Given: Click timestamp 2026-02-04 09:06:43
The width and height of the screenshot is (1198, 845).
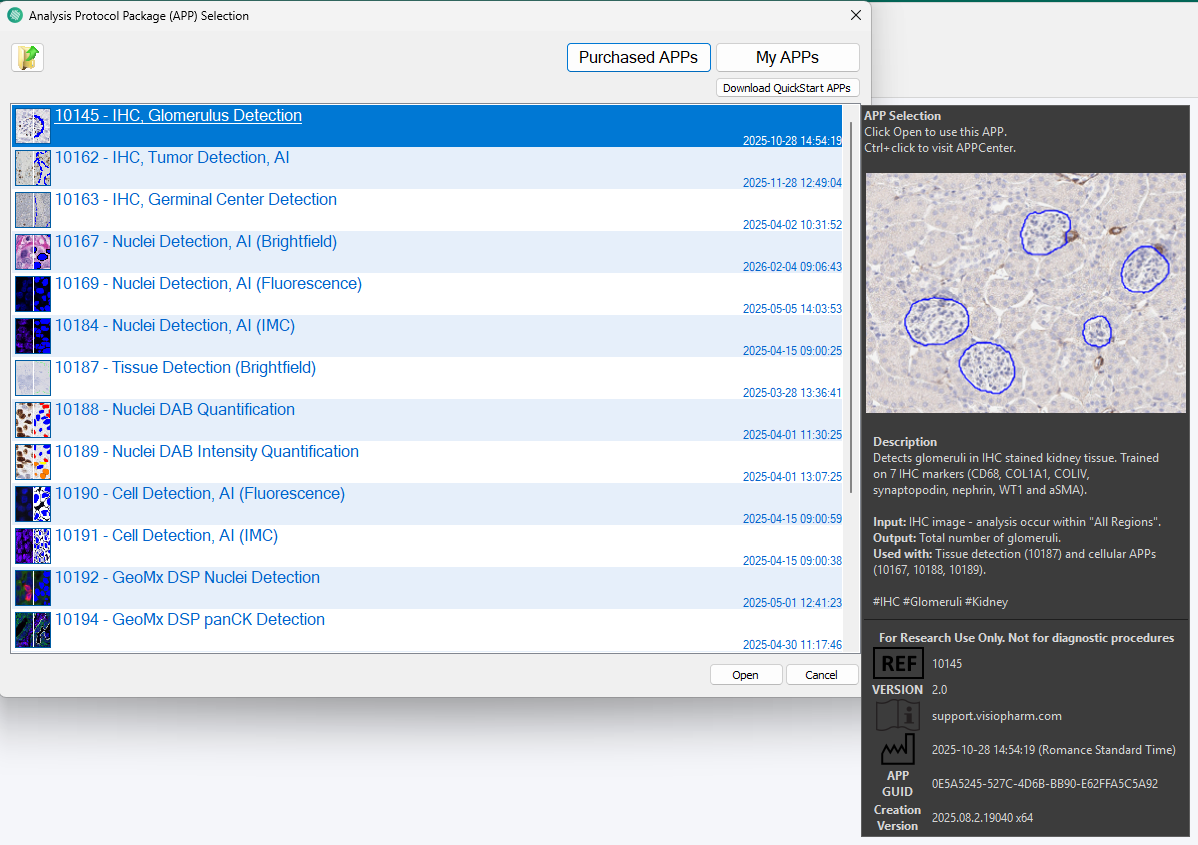Looking at the screenshot, I should pos(792,267).
